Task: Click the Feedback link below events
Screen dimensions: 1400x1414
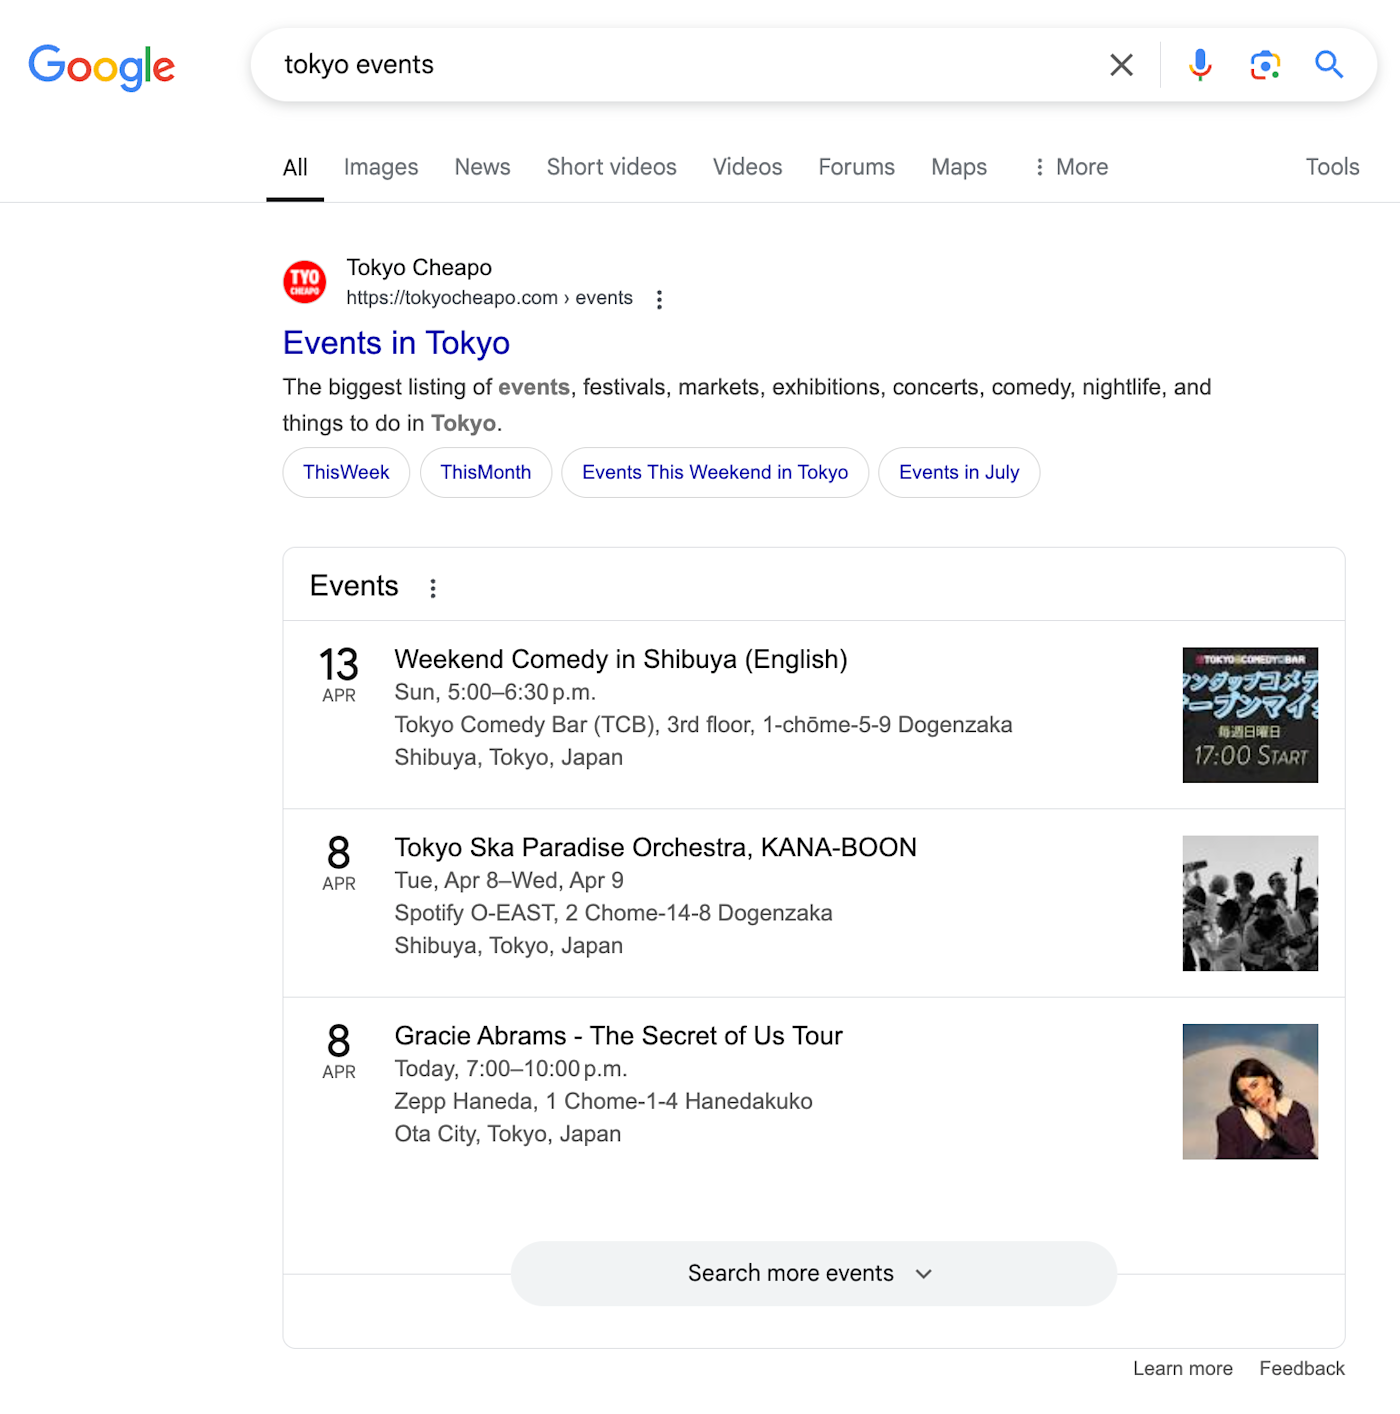Action: (1301, 1368)
